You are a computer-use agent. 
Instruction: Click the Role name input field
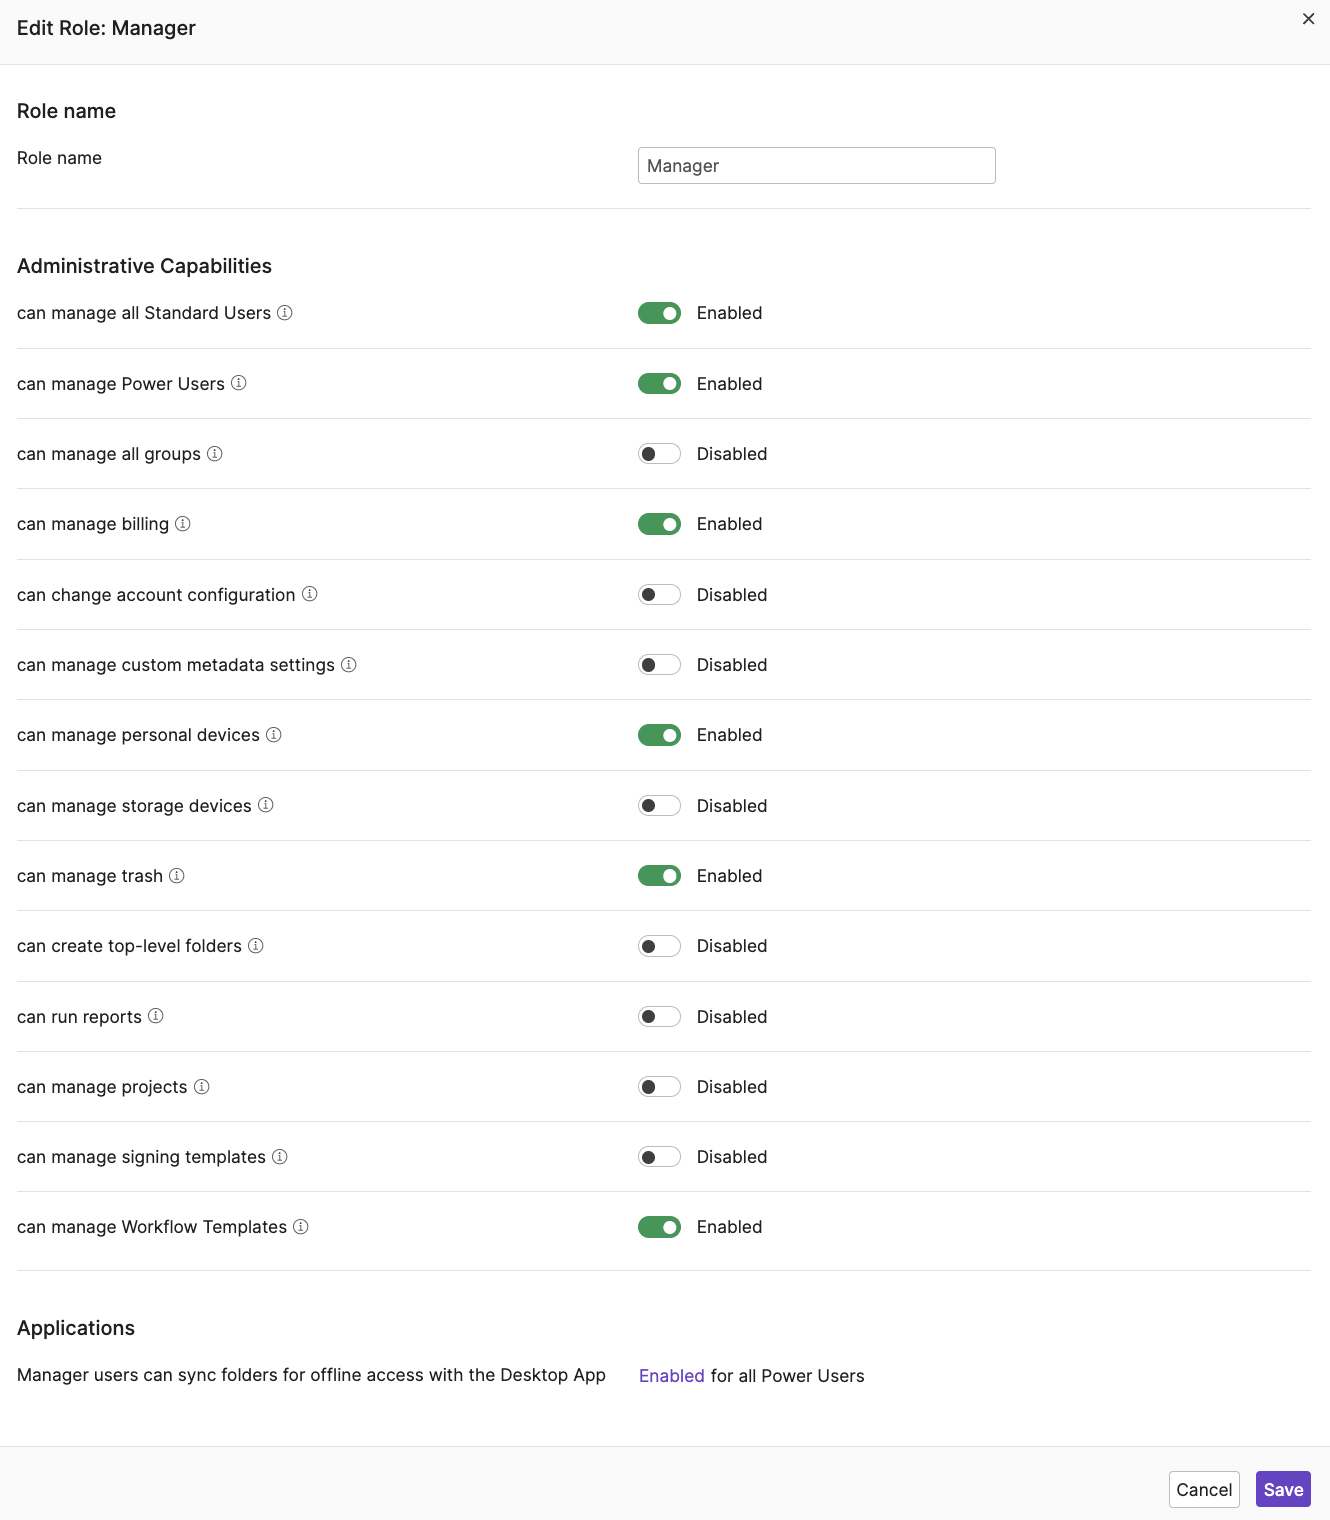[x=817, y=166]
